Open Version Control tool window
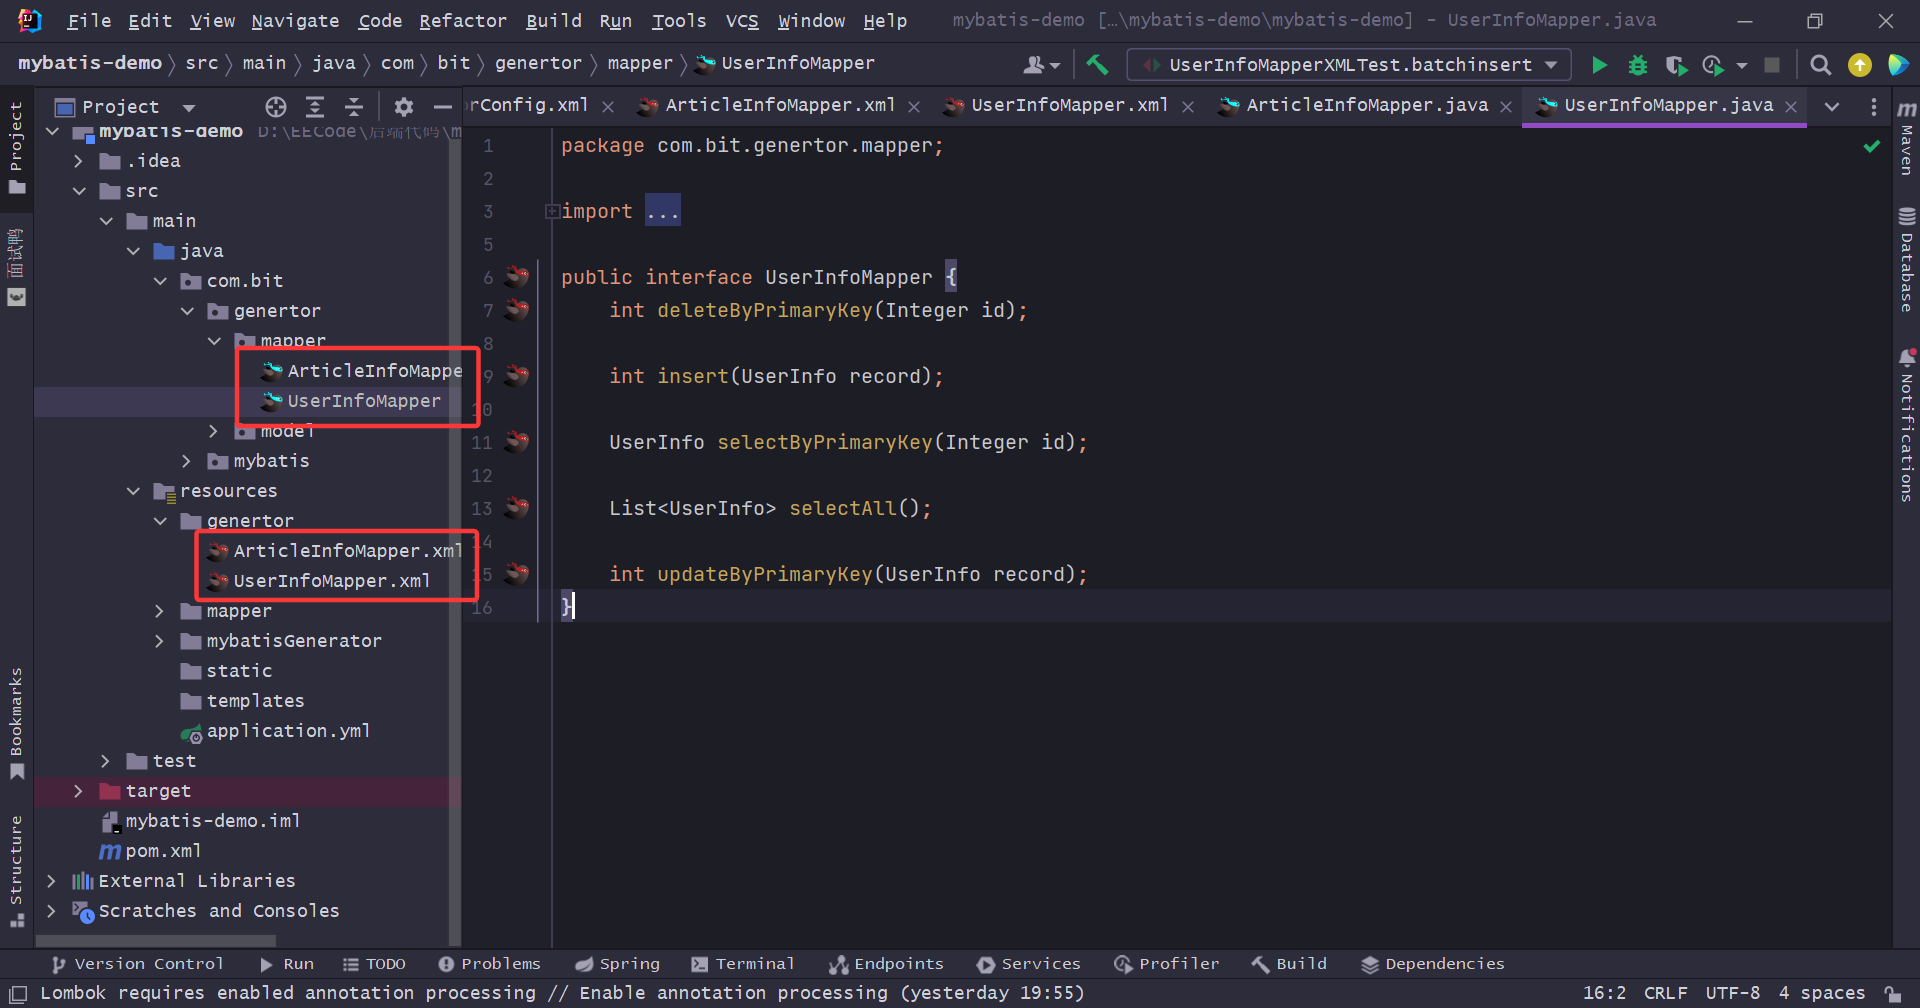1920x1008 pixels. [138, 964]
